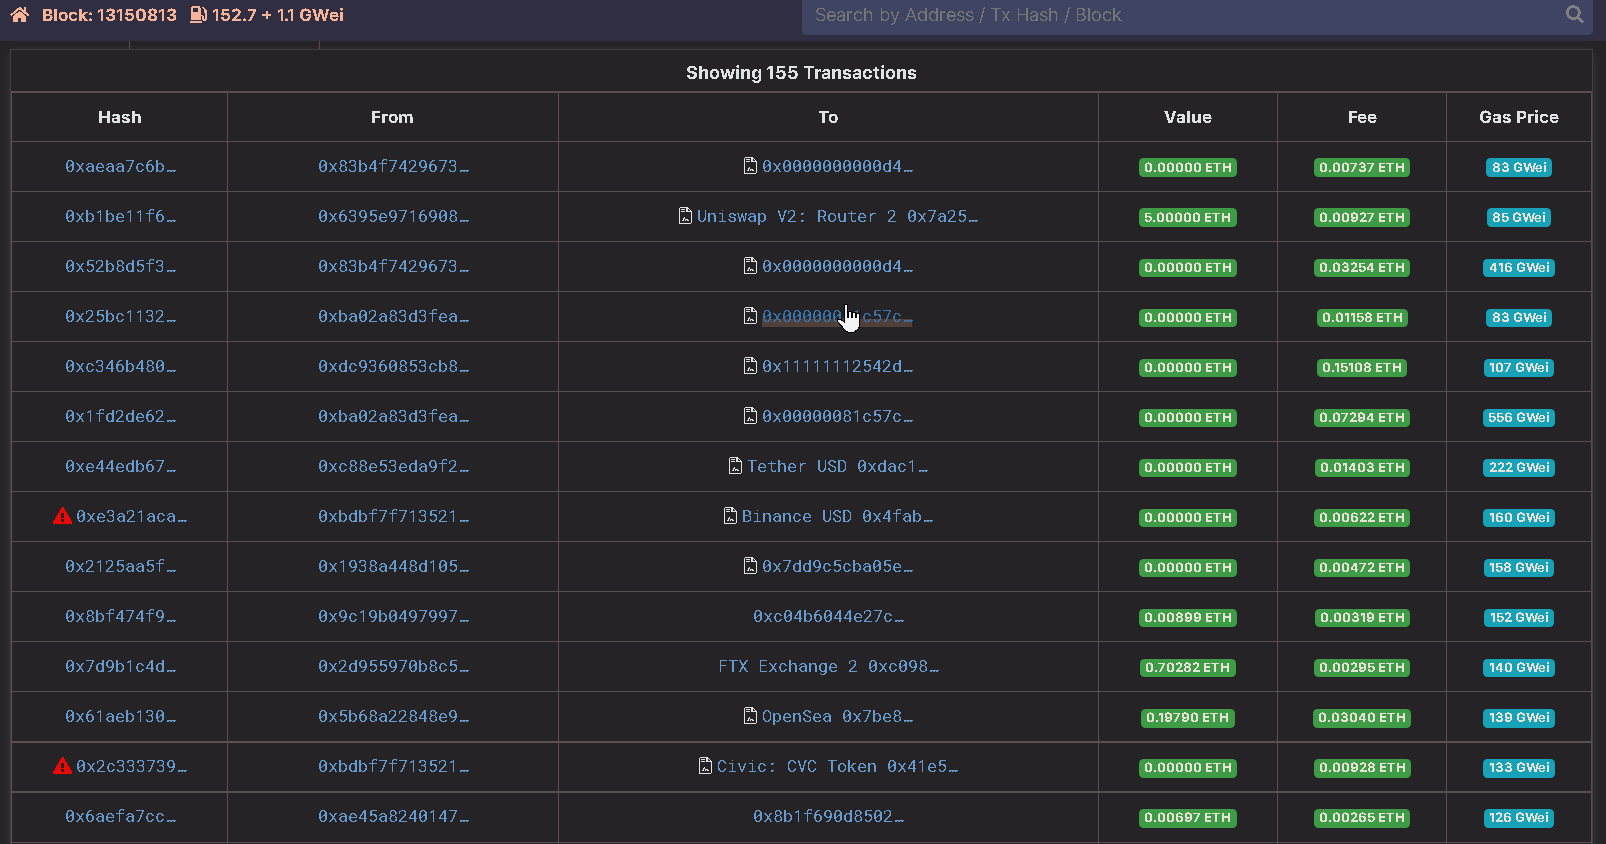Open sender address 0x9c19b0497997
The width and height of the screenshot is (1606, 844).
(x=393, y=617)
